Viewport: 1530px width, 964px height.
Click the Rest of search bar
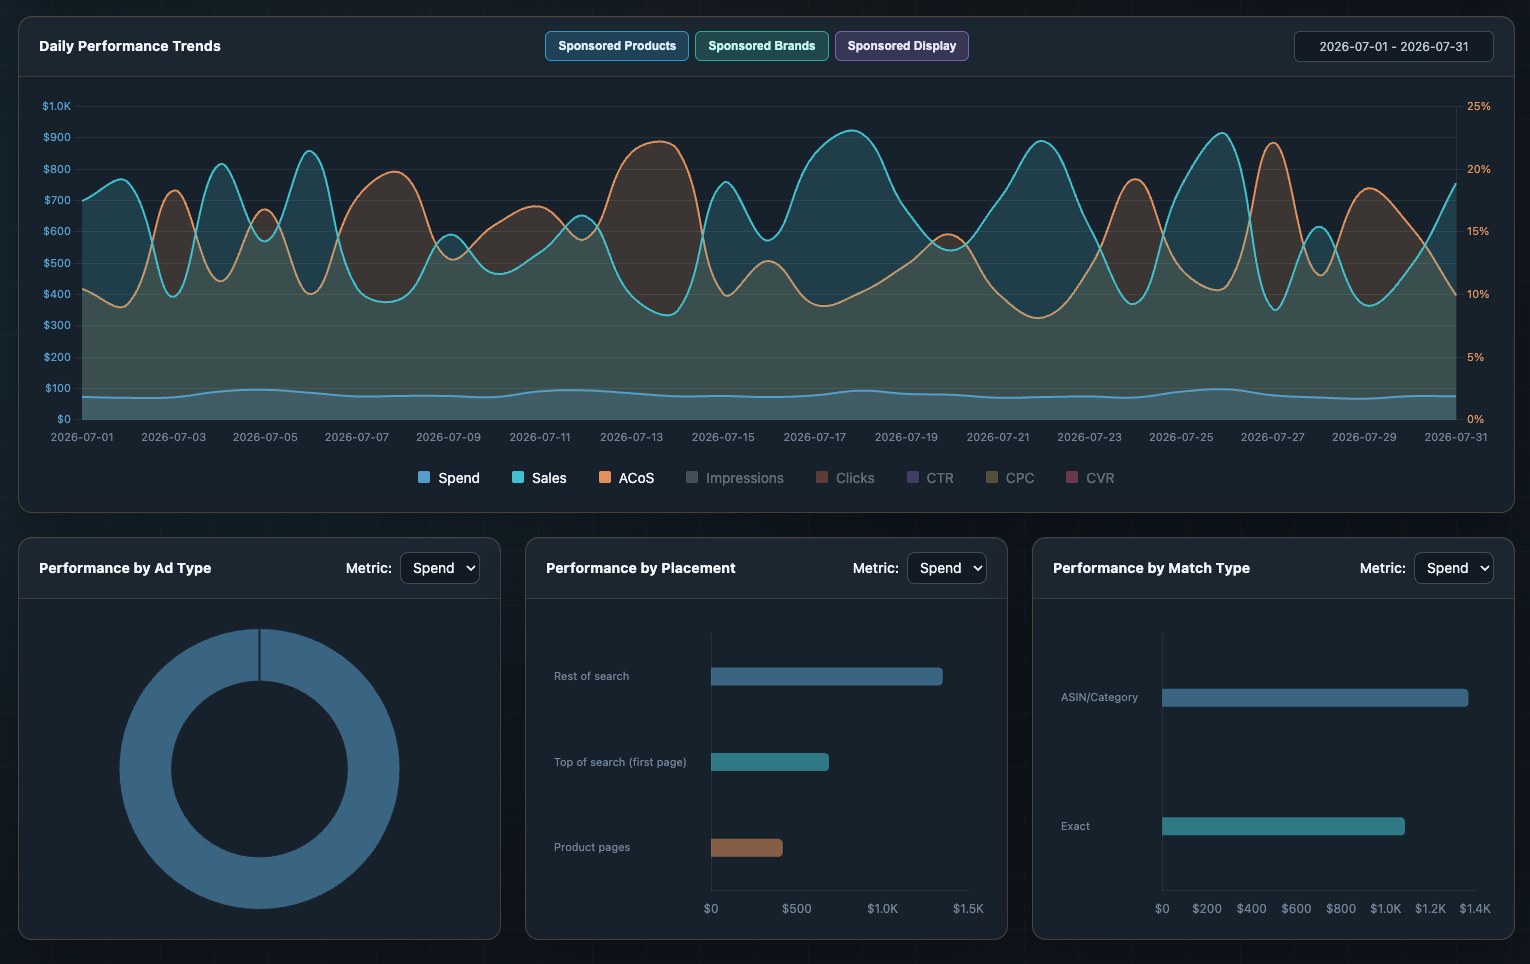pos(827,677)
